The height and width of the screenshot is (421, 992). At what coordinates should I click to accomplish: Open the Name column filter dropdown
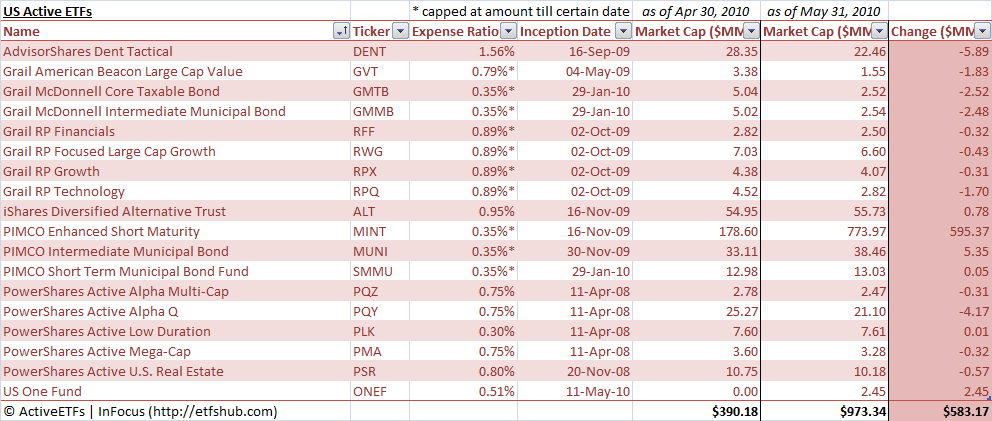(x=342, y=31)
